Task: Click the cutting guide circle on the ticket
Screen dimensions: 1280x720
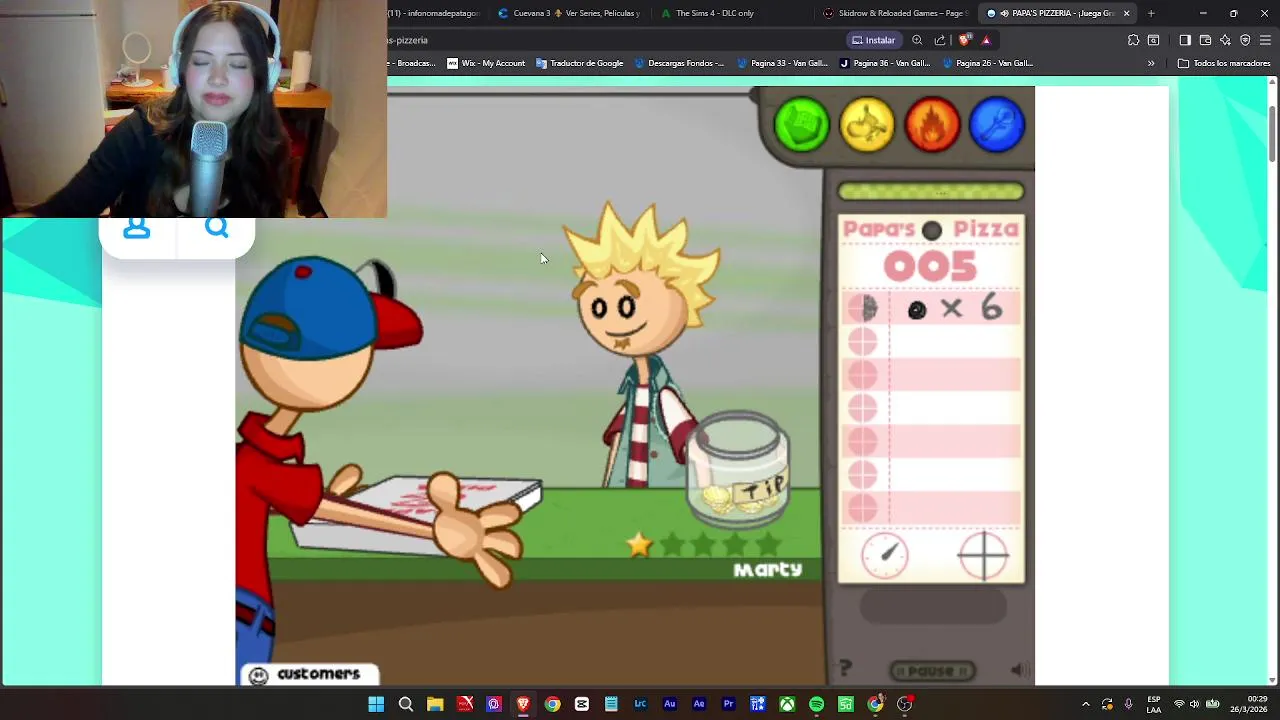Action: tap(983, 555)
